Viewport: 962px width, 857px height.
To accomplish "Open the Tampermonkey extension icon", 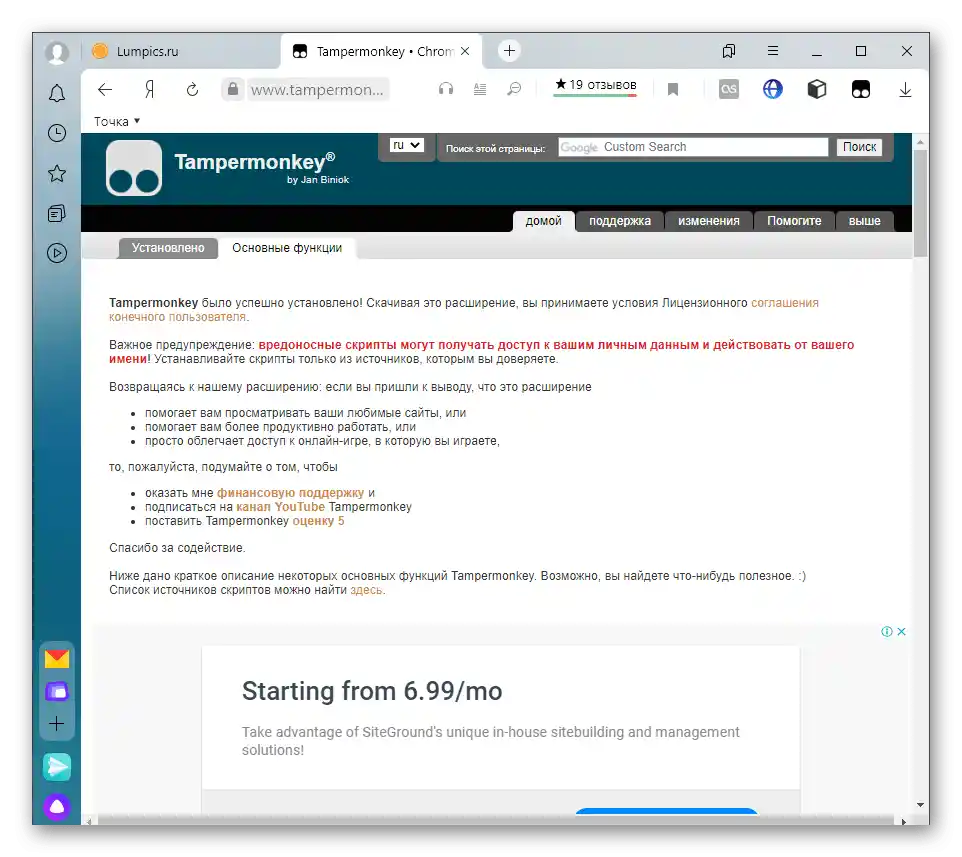I will tap(861, 89).
